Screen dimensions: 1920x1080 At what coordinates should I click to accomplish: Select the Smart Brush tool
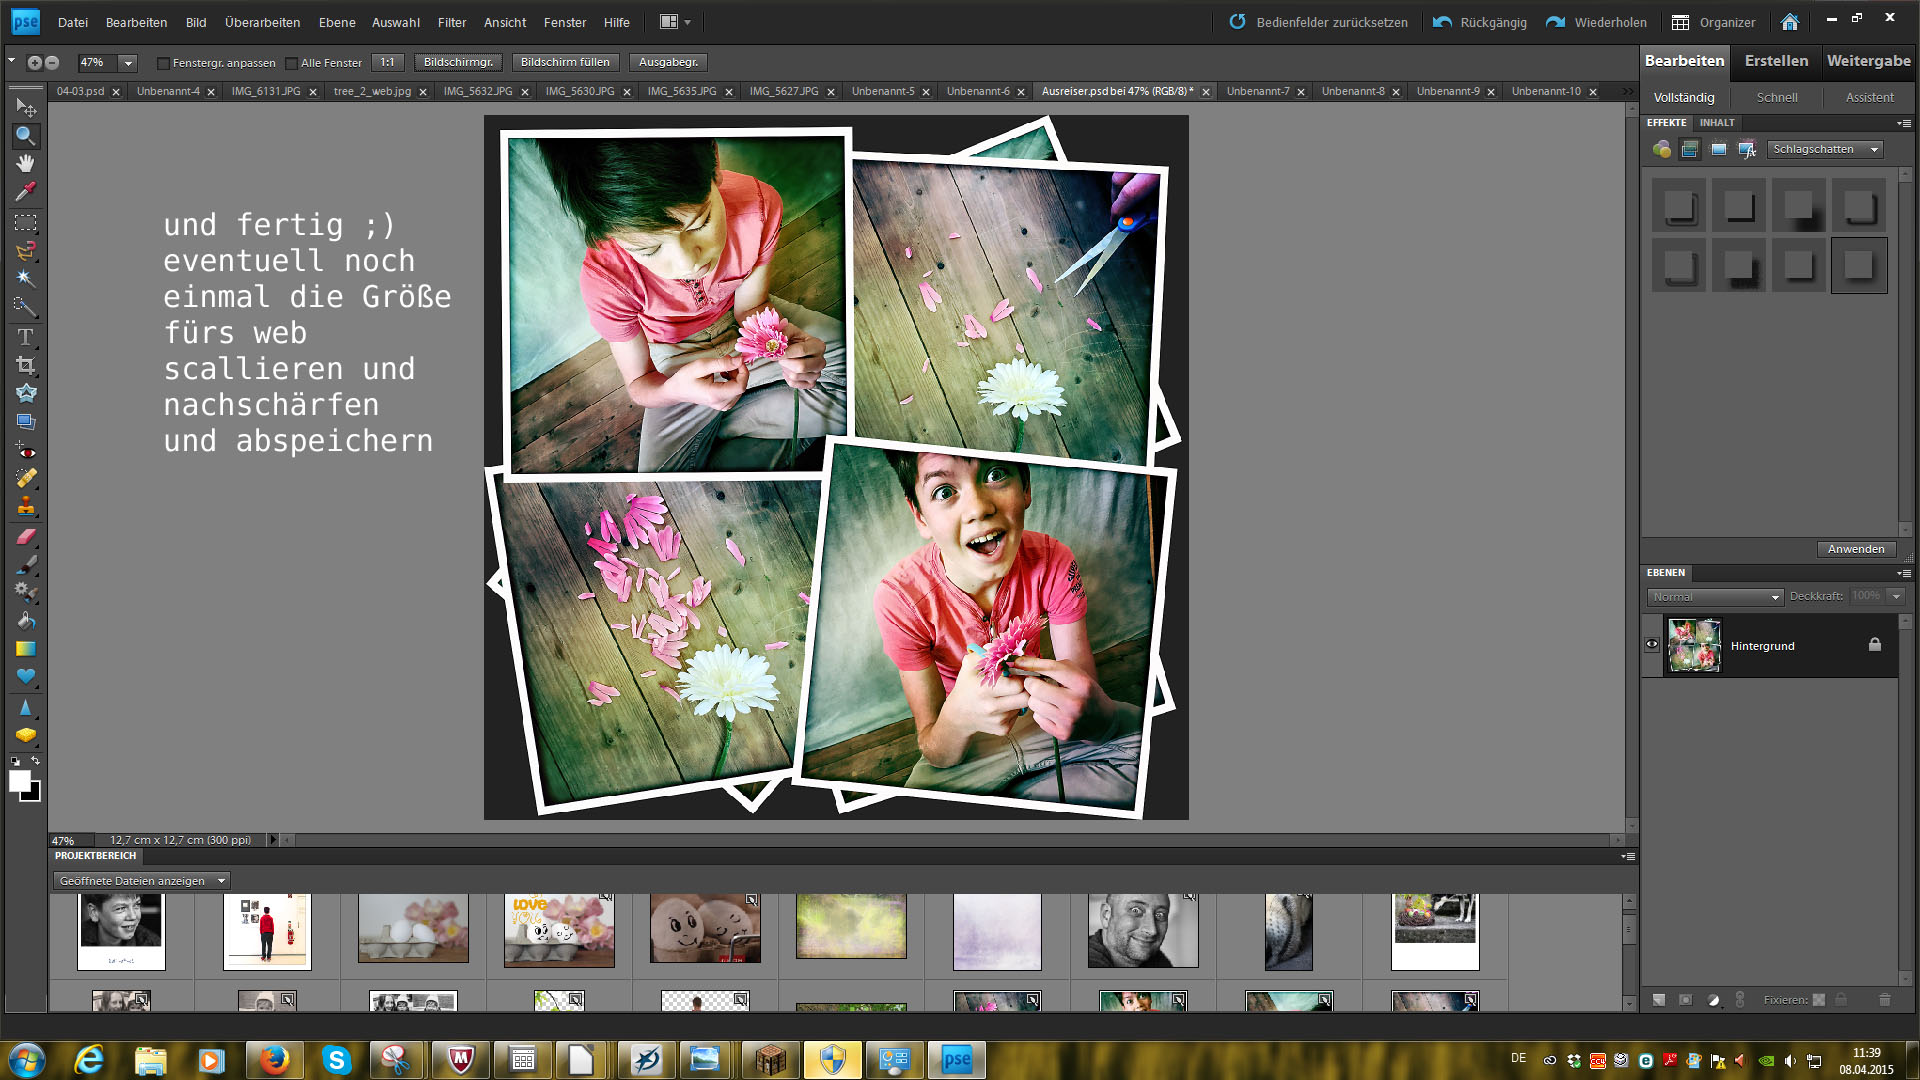point(26,592)
